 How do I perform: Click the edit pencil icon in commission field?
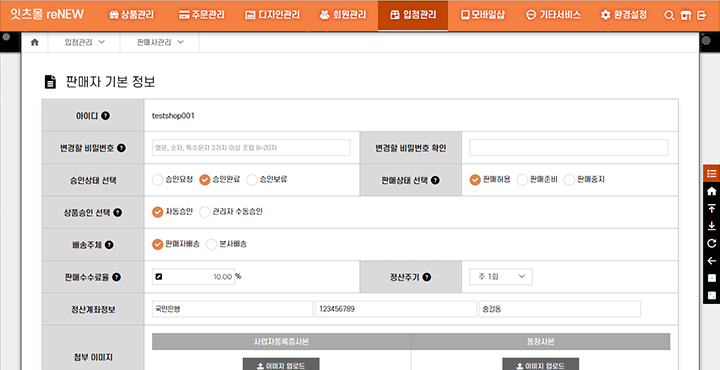click(159, 277)
